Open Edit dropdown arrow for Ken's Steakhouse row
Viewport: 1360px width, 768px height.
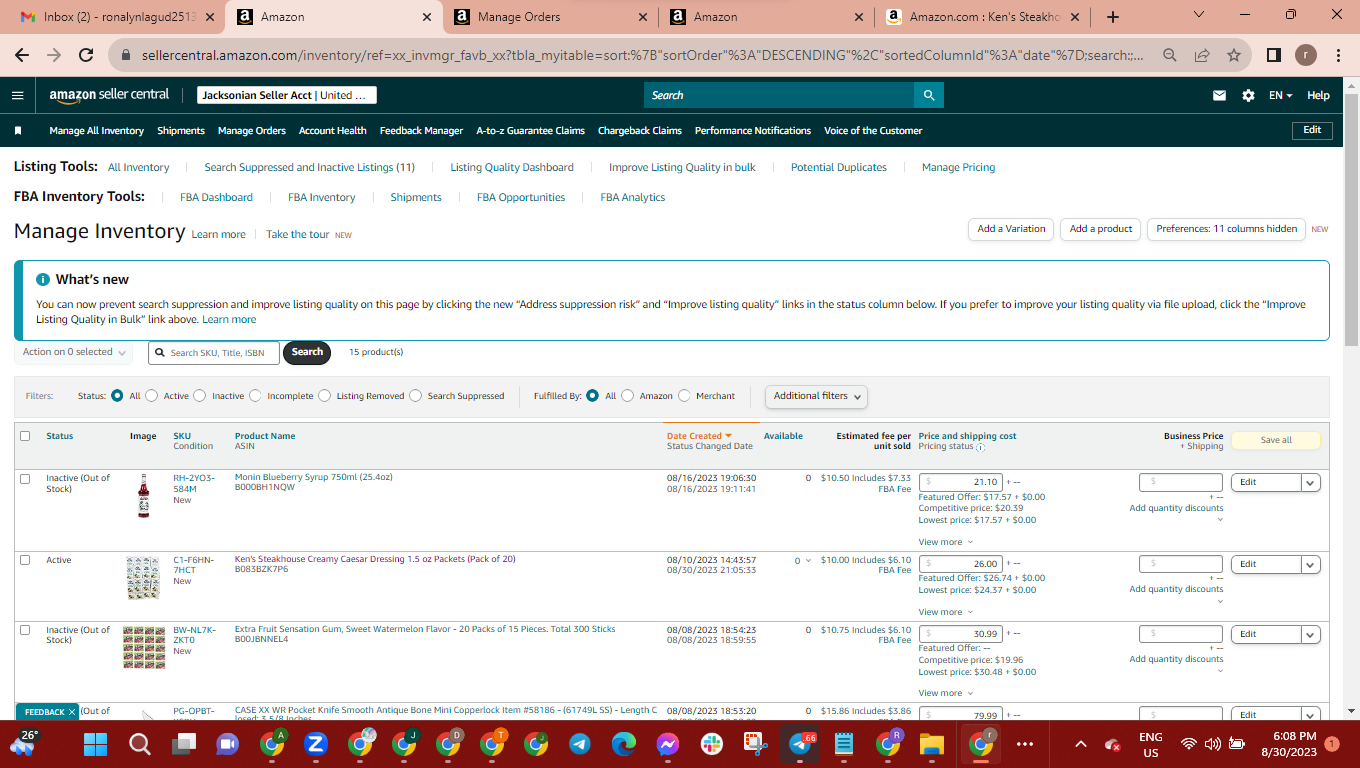click(1310, 565)
